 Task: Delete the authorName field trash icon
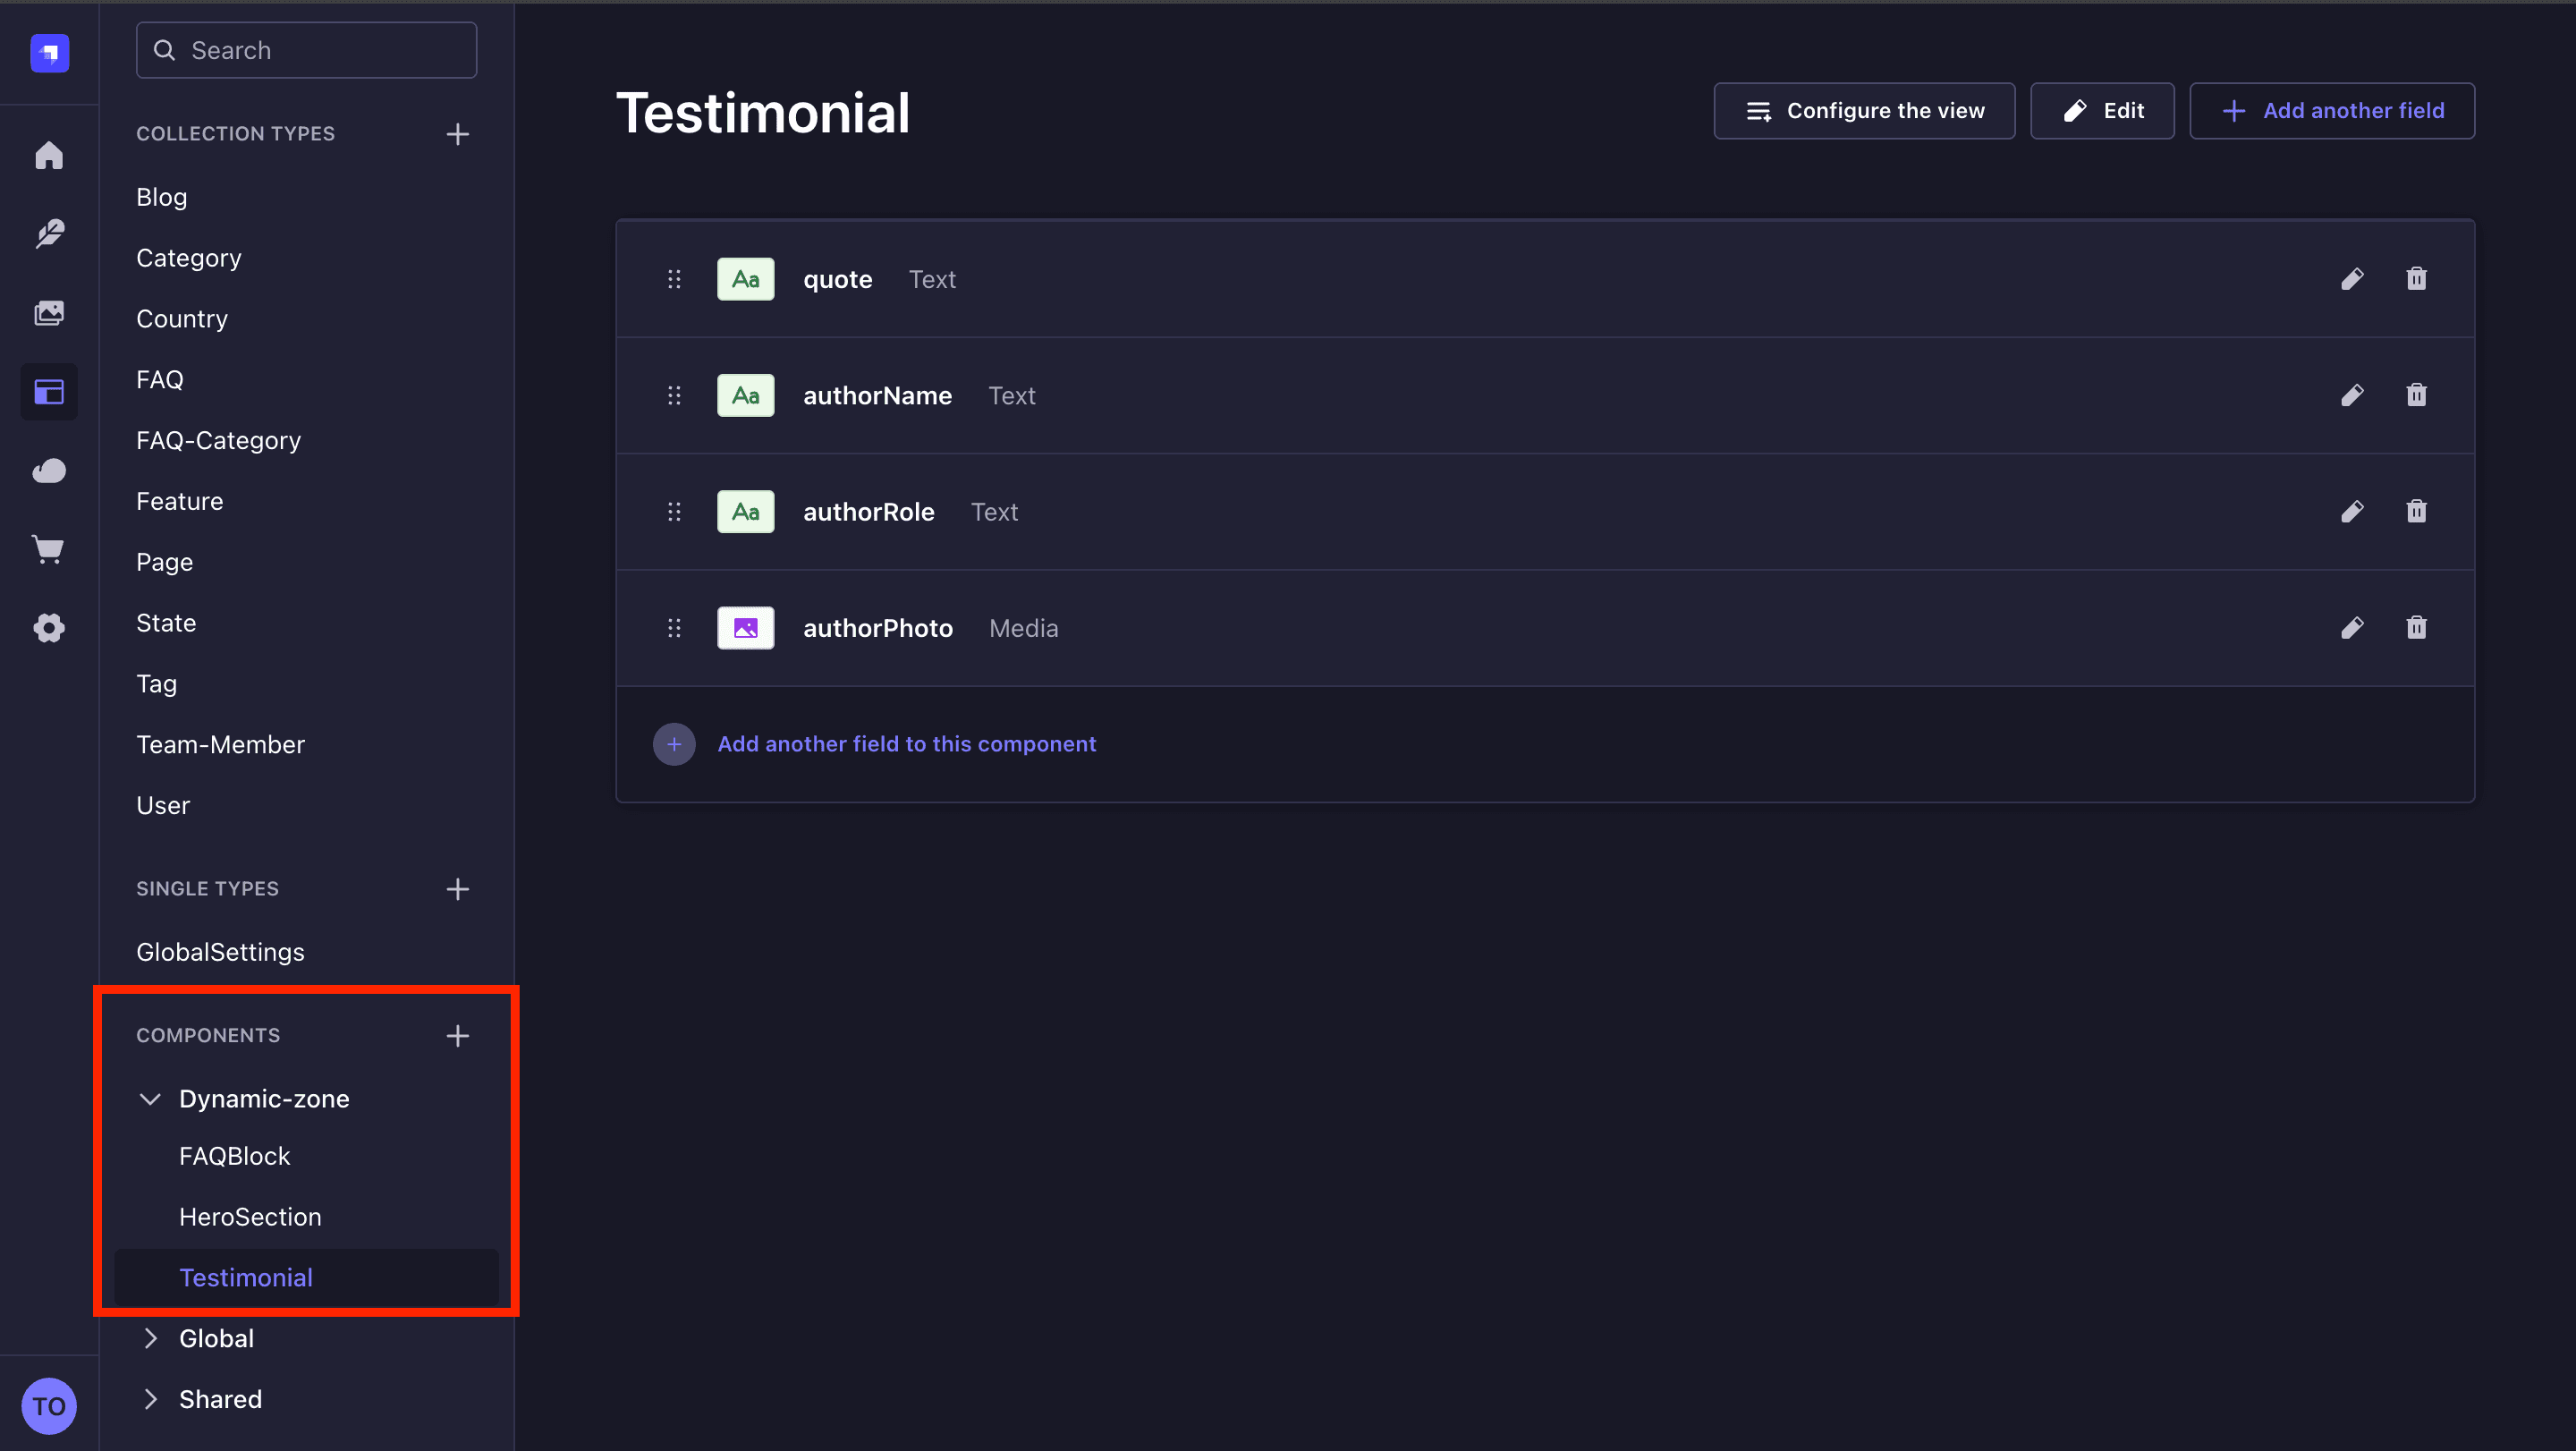2416,395
